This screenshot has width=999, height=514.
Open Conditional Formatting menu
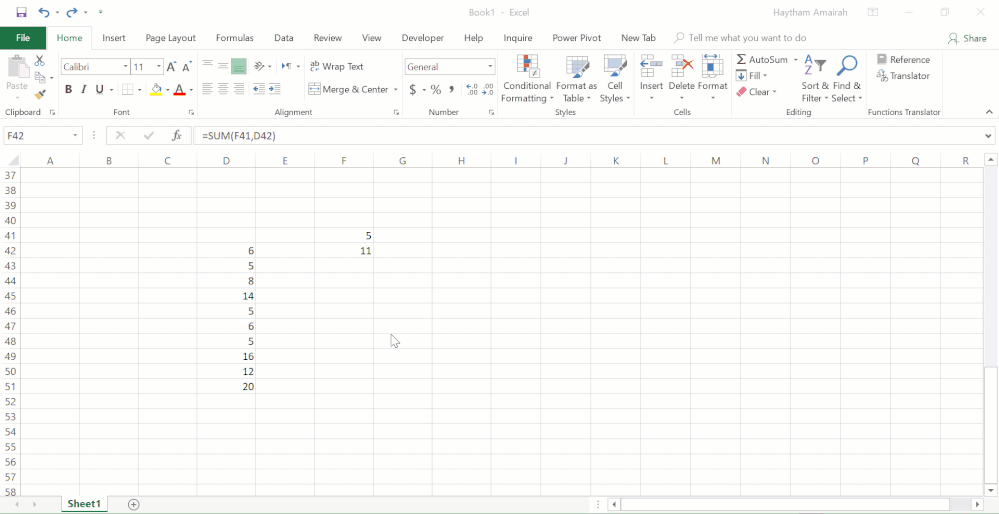click(526, 80)
